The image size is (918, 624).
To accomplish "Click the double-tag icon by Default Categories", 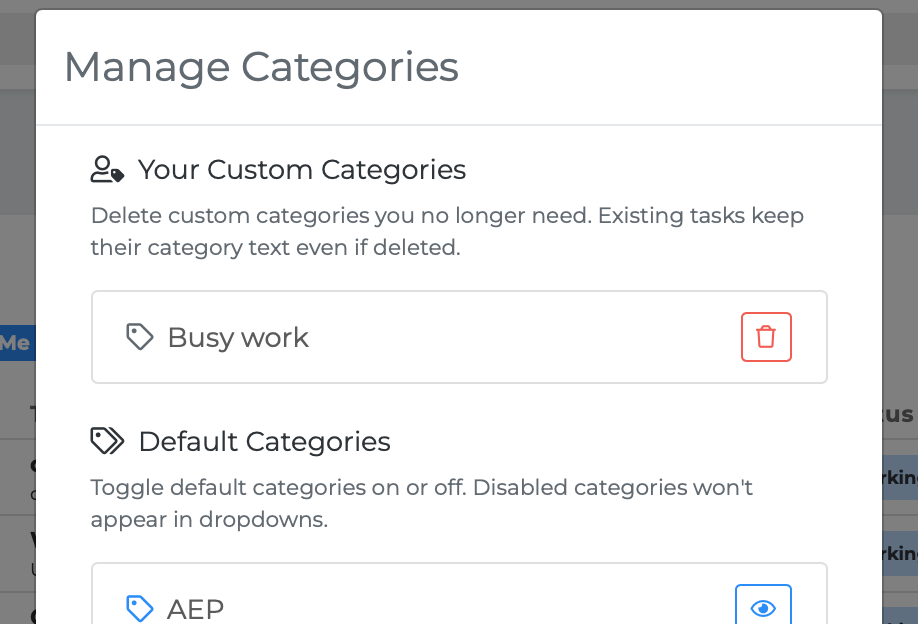I will 107,441.
